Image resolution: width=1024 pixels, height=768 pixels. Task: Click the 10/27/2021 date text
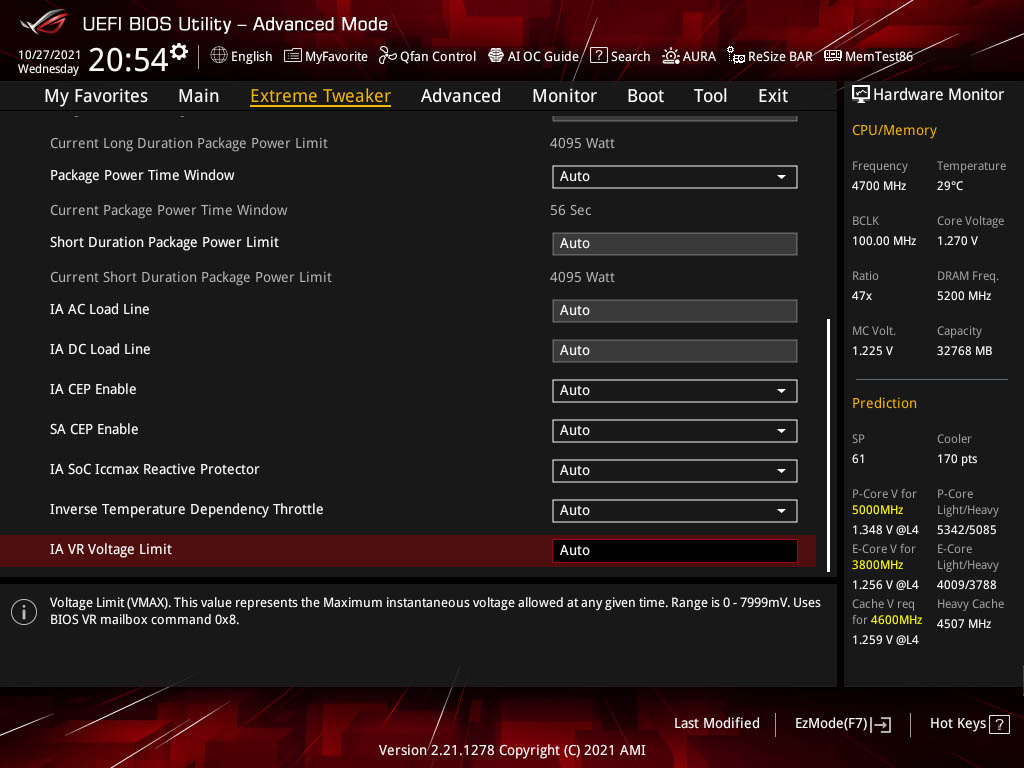pyautogui.click(x=50, y=54)
